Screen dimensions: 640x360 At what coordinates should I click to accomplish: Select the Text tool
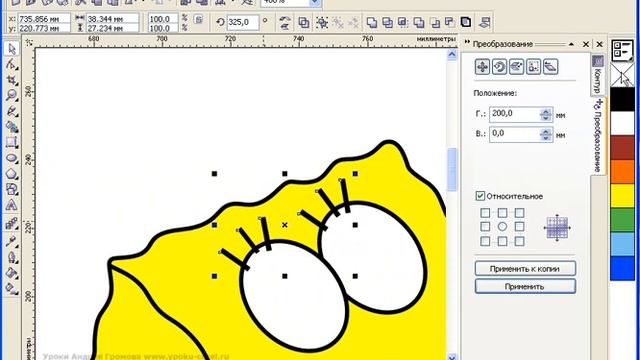[11, 205]
